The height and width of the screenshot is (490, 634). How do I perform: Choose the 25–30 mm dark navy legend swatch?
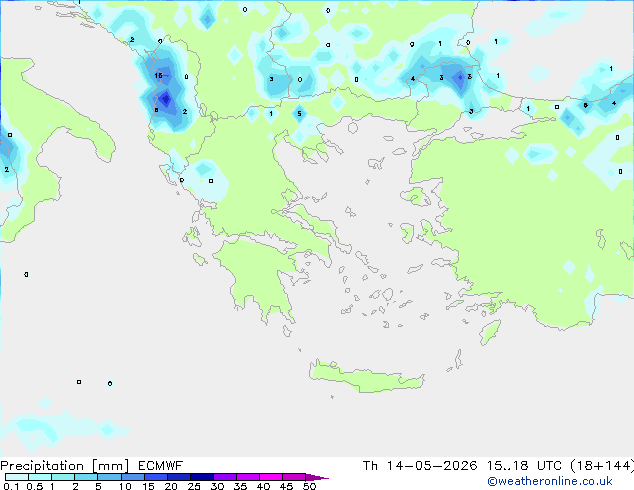(202, 477)
